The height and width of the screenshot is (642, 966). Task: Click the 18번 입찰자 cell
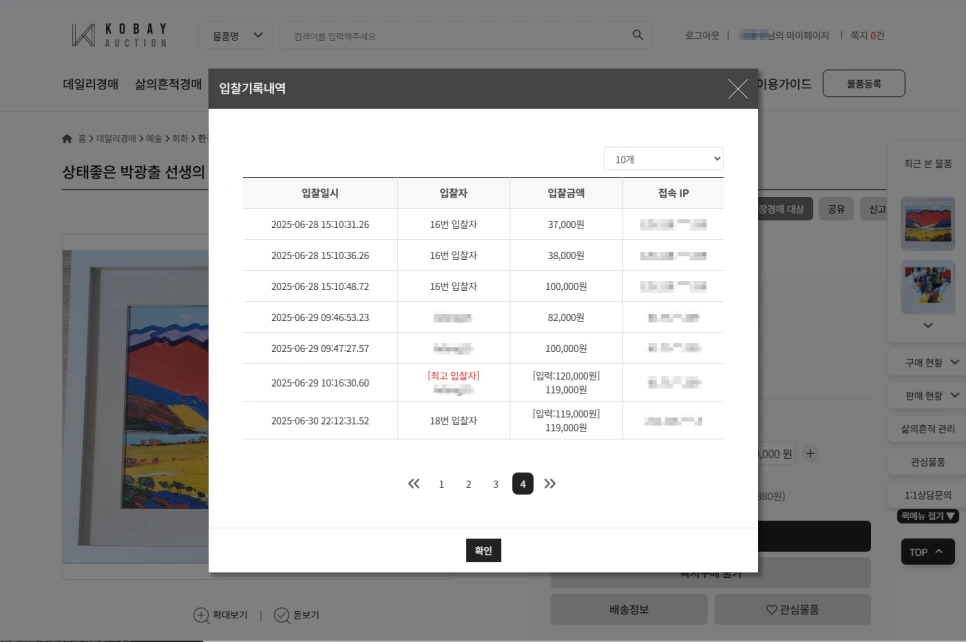pyautogui.click(x=453, y=420)
